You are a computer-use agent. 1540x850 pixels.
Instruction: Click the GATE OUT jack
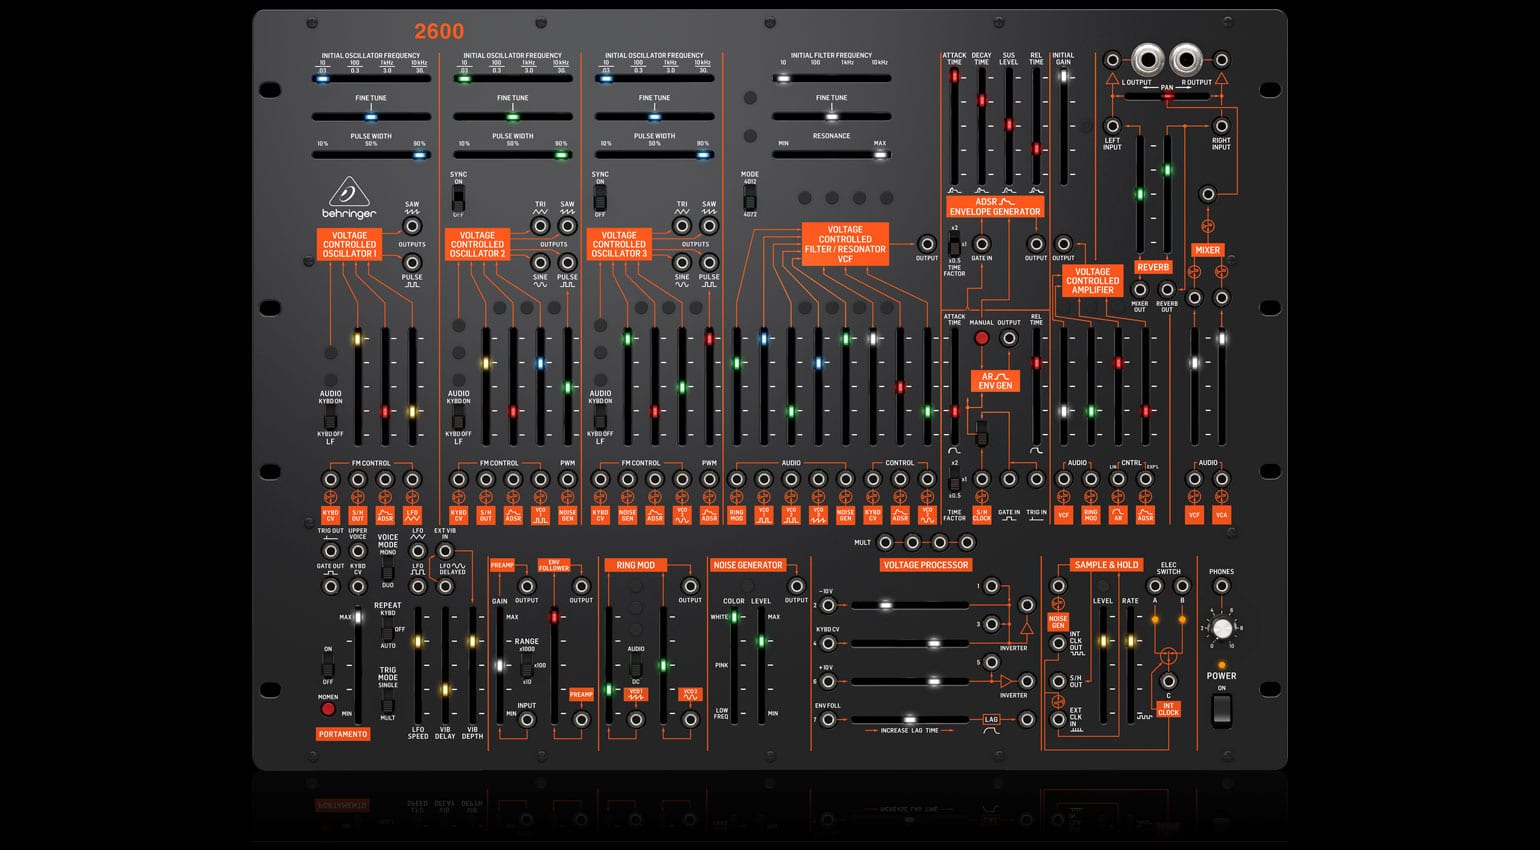330,586
